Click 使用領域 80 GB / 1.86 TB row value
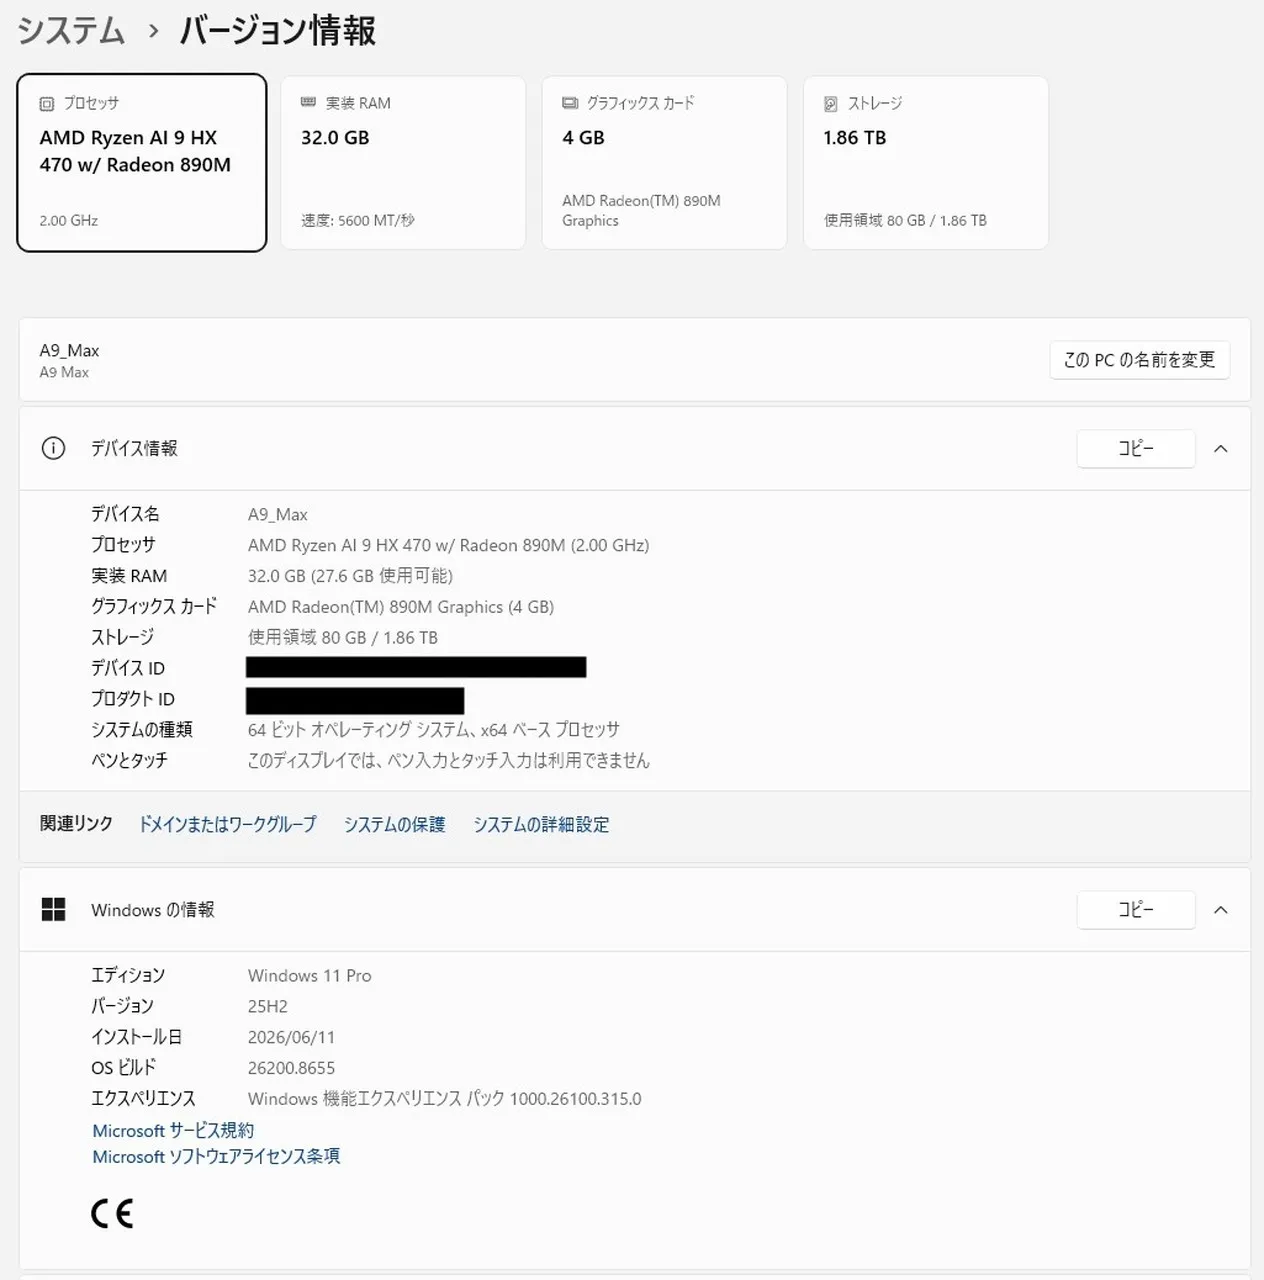The height and width of the screenshot is (1280, 1264). coord(343,637)
